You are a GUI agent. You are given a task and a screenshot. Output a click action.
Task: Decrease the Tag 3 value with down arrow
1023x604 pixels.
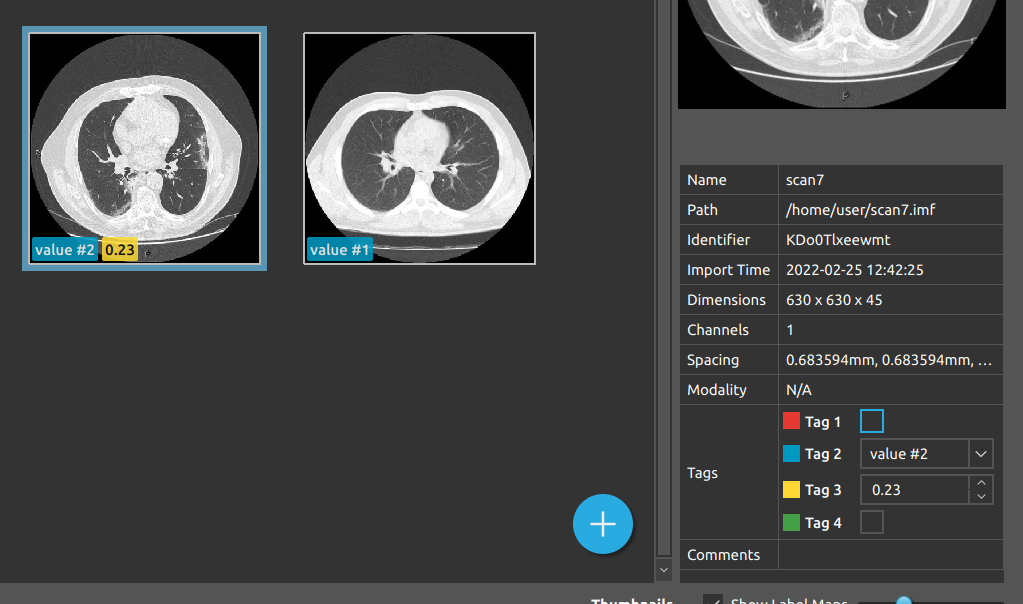[981, 497]
